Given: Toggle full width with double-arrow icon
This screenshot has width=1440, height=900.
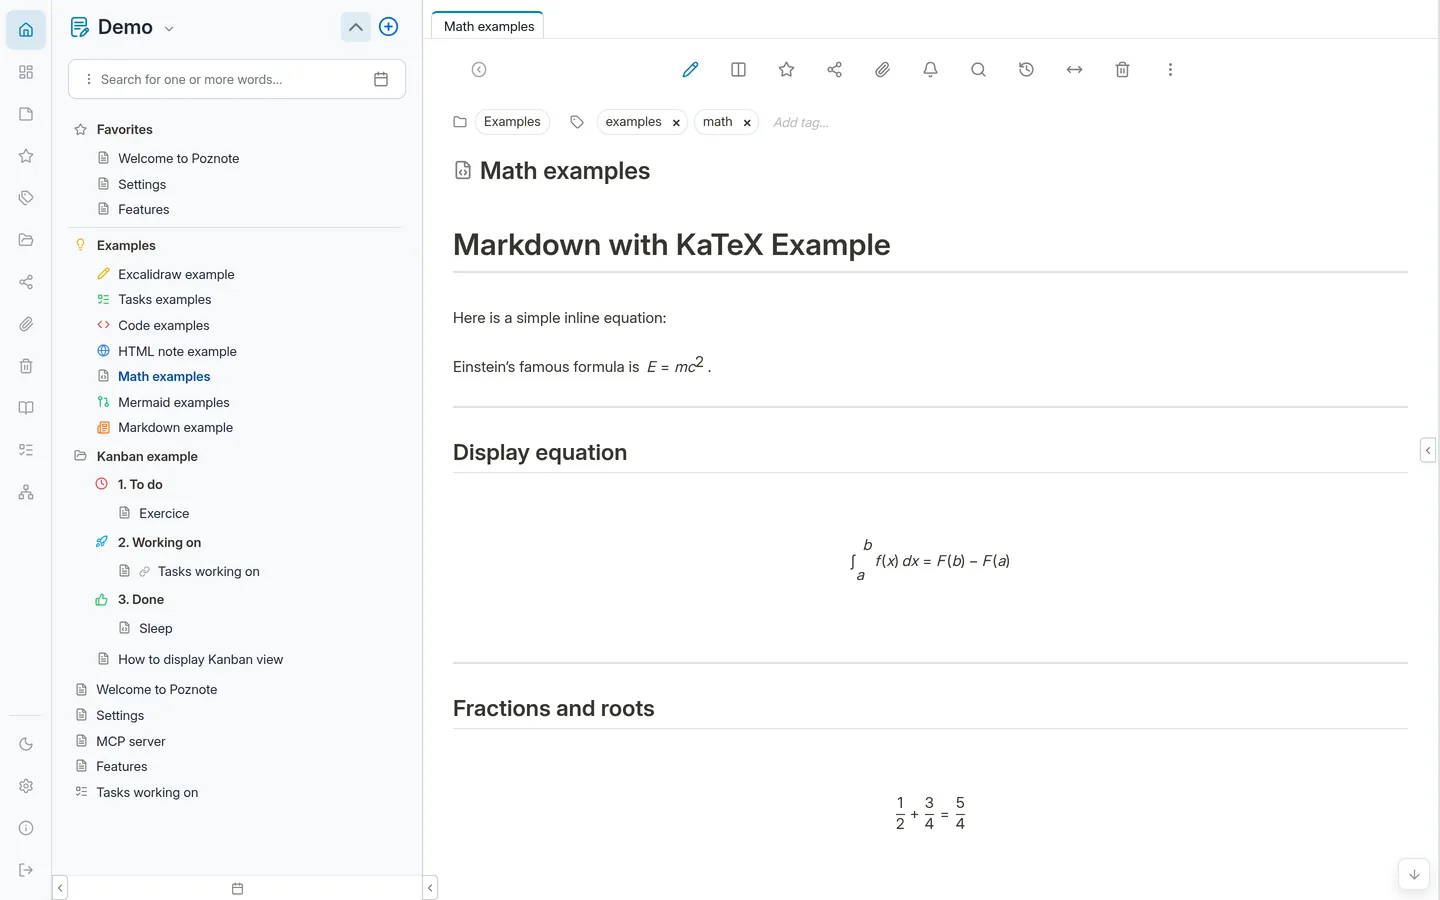Looking at the screenshot, I should (x=1074, y=70).
